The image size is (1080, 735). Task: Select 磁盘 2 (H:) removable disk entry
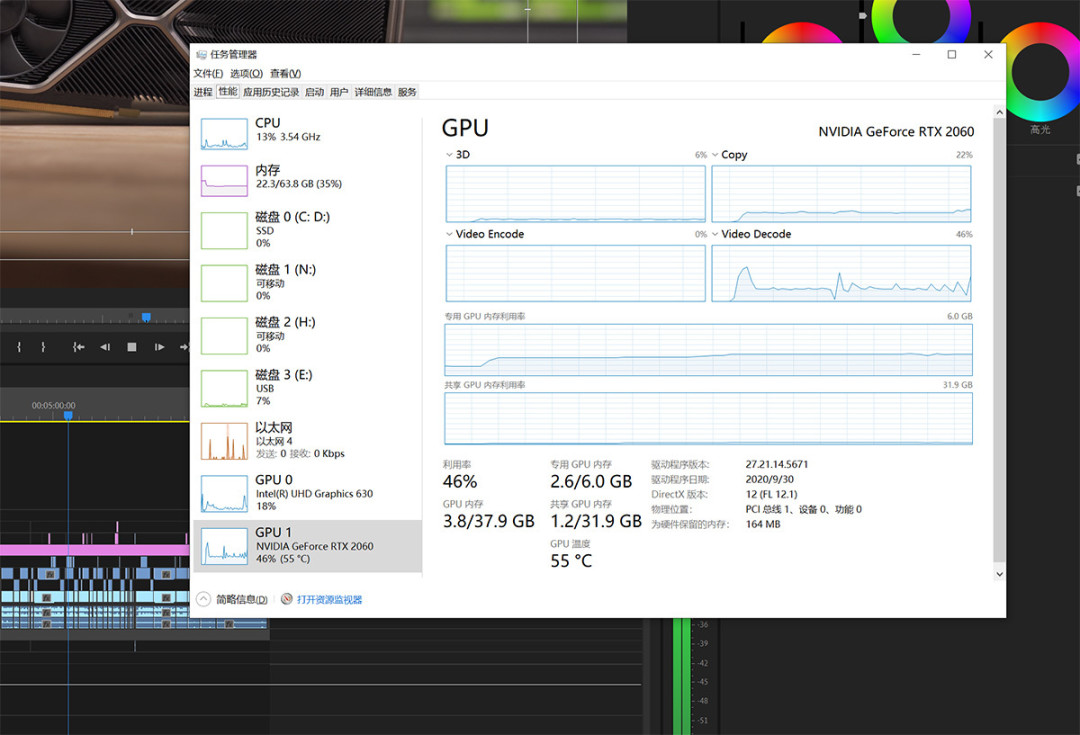(x=307, y=335)
